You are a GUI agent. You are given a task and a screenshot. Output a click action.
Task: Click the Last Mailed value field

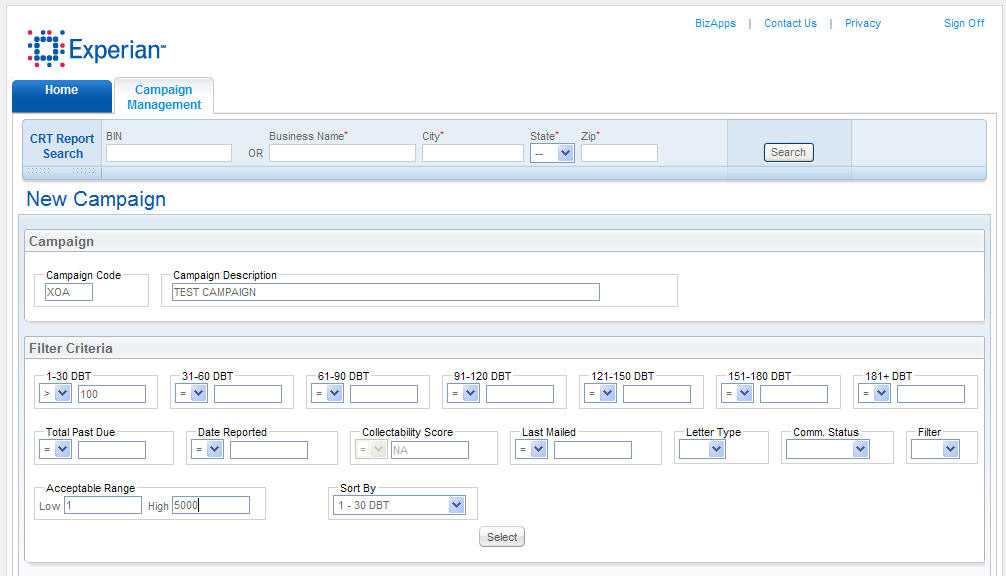(593, 450)
